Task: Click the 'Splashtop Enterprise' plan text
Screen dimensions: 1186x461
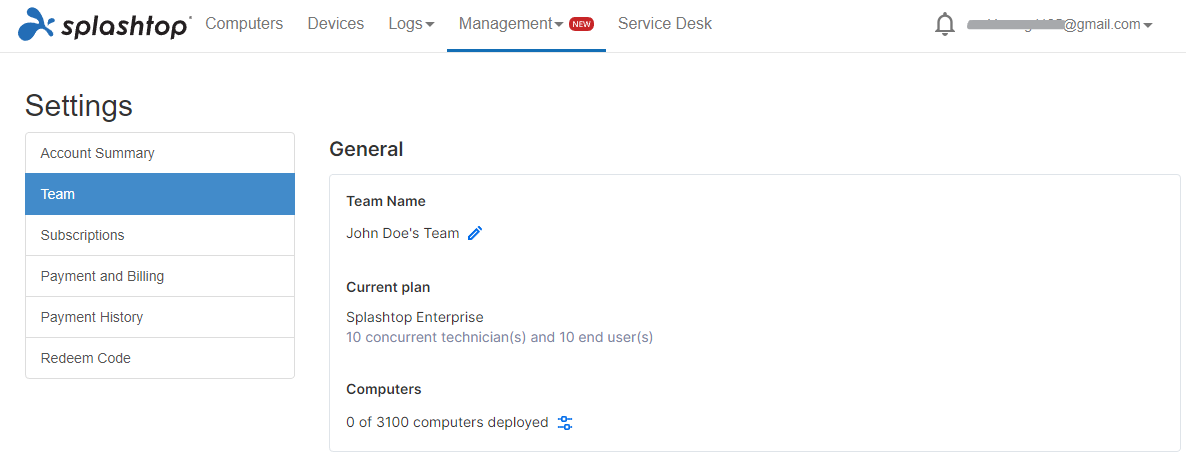Action: click(414, 317)
